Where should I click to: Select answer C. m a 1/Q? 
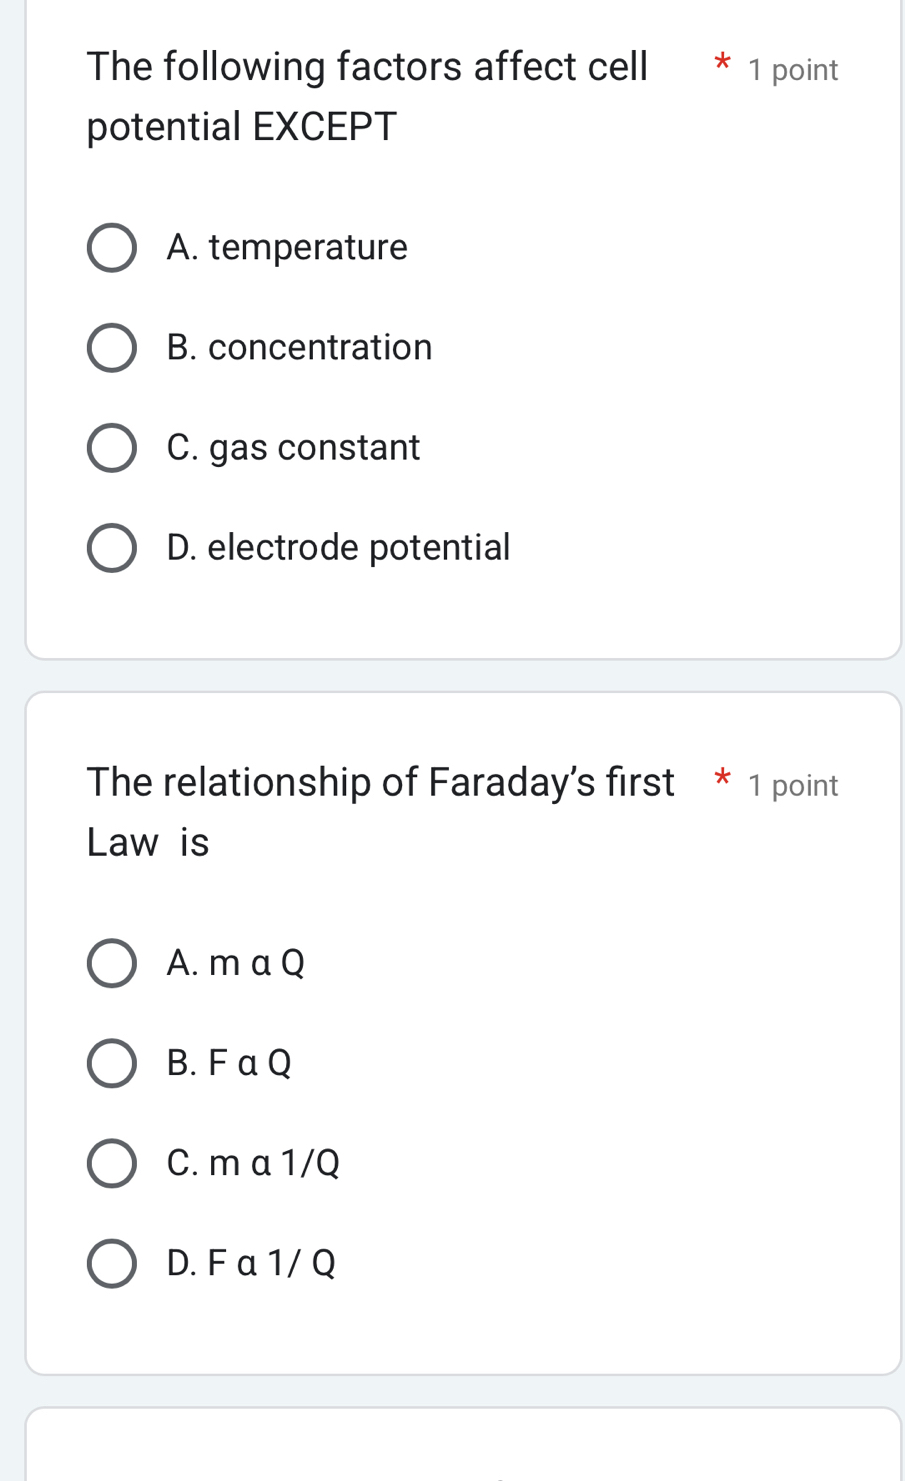click(x=111, y=1162)
